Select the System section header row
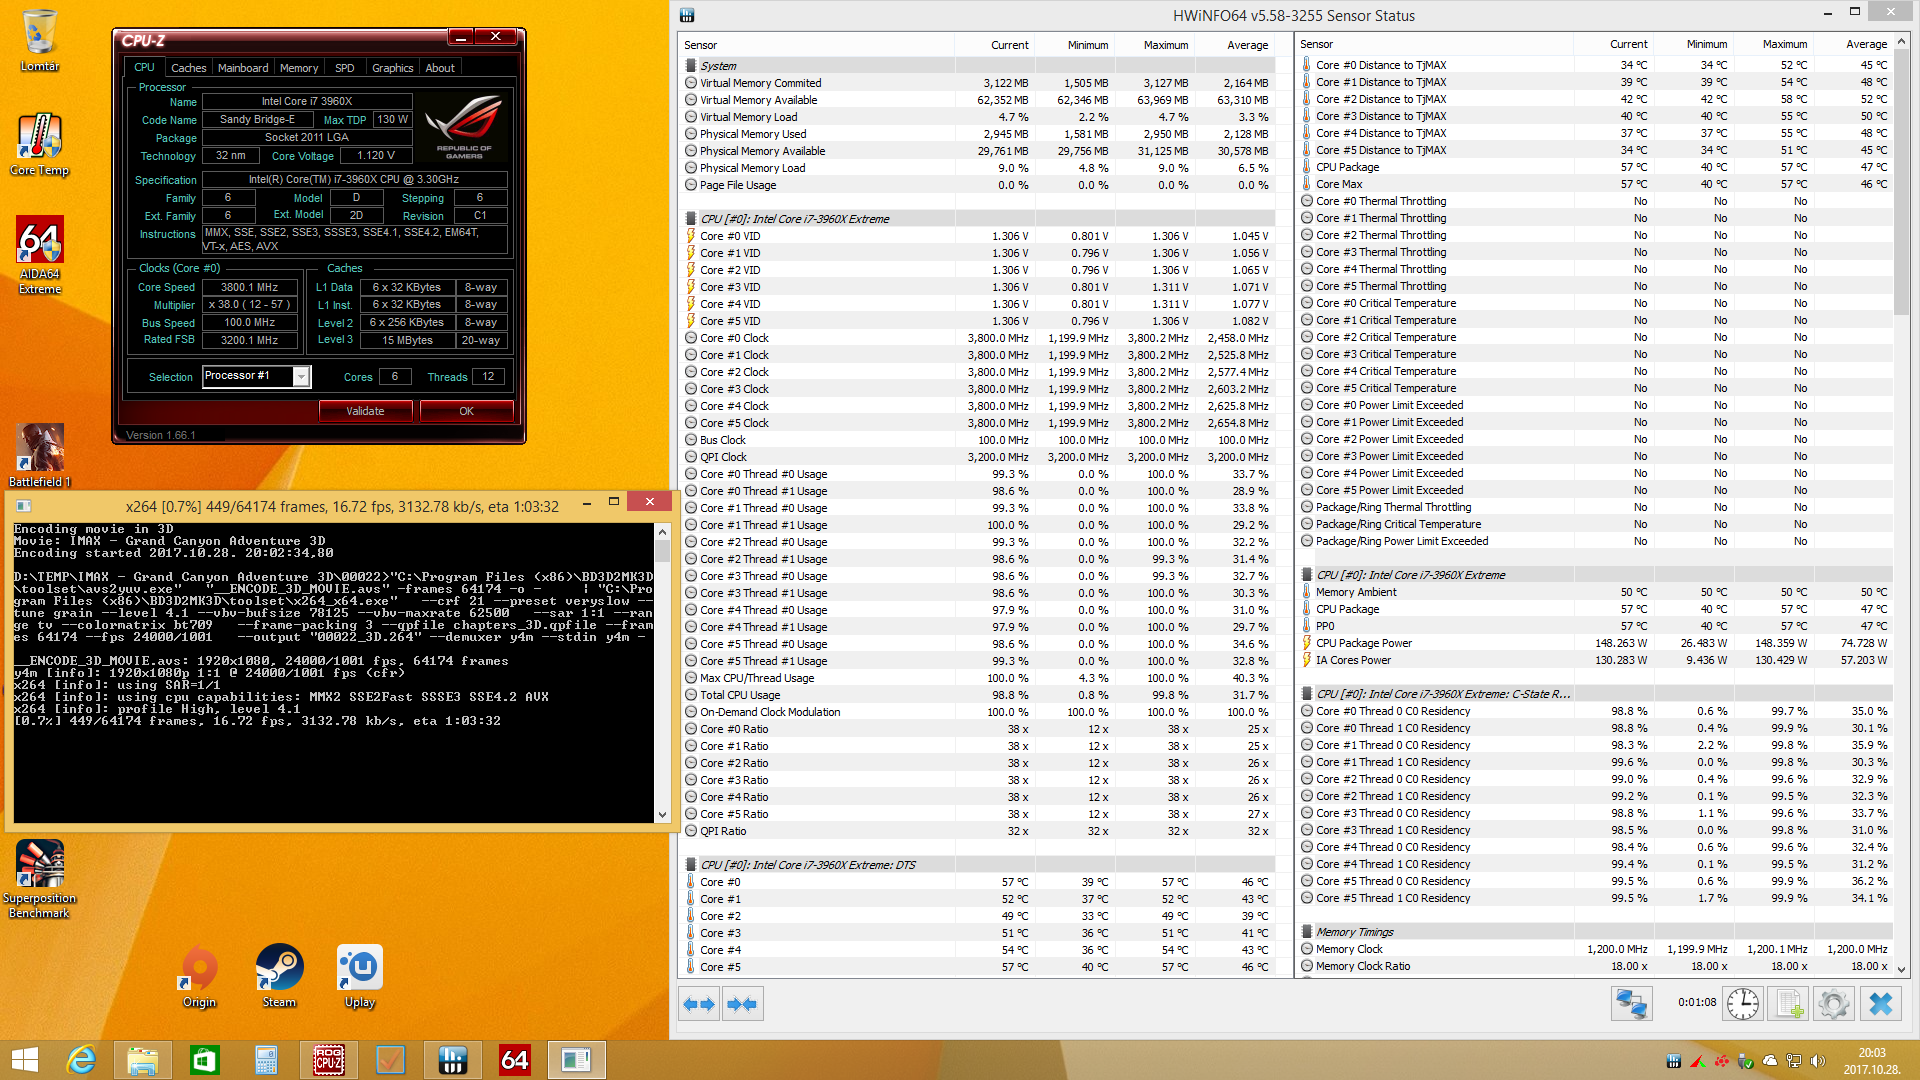The width and height of the screenshot is (1920, 1080). pos(978,66)
